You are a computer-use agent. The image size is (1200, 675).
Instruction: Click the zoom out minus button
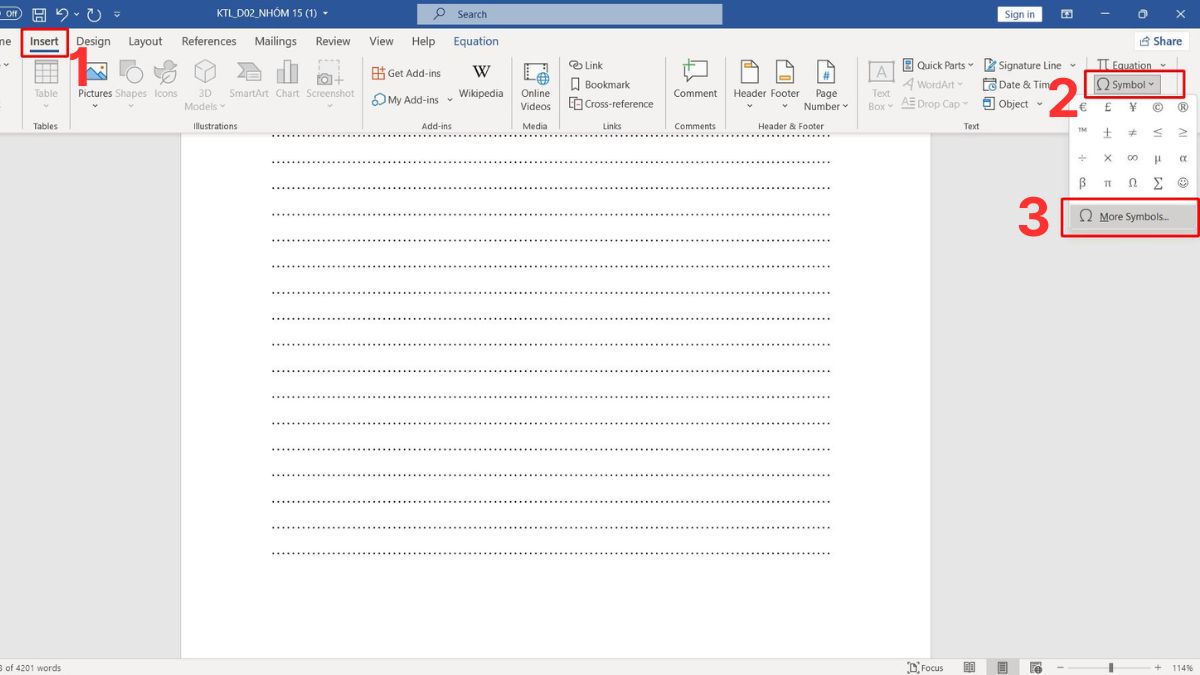[1059, 667]
